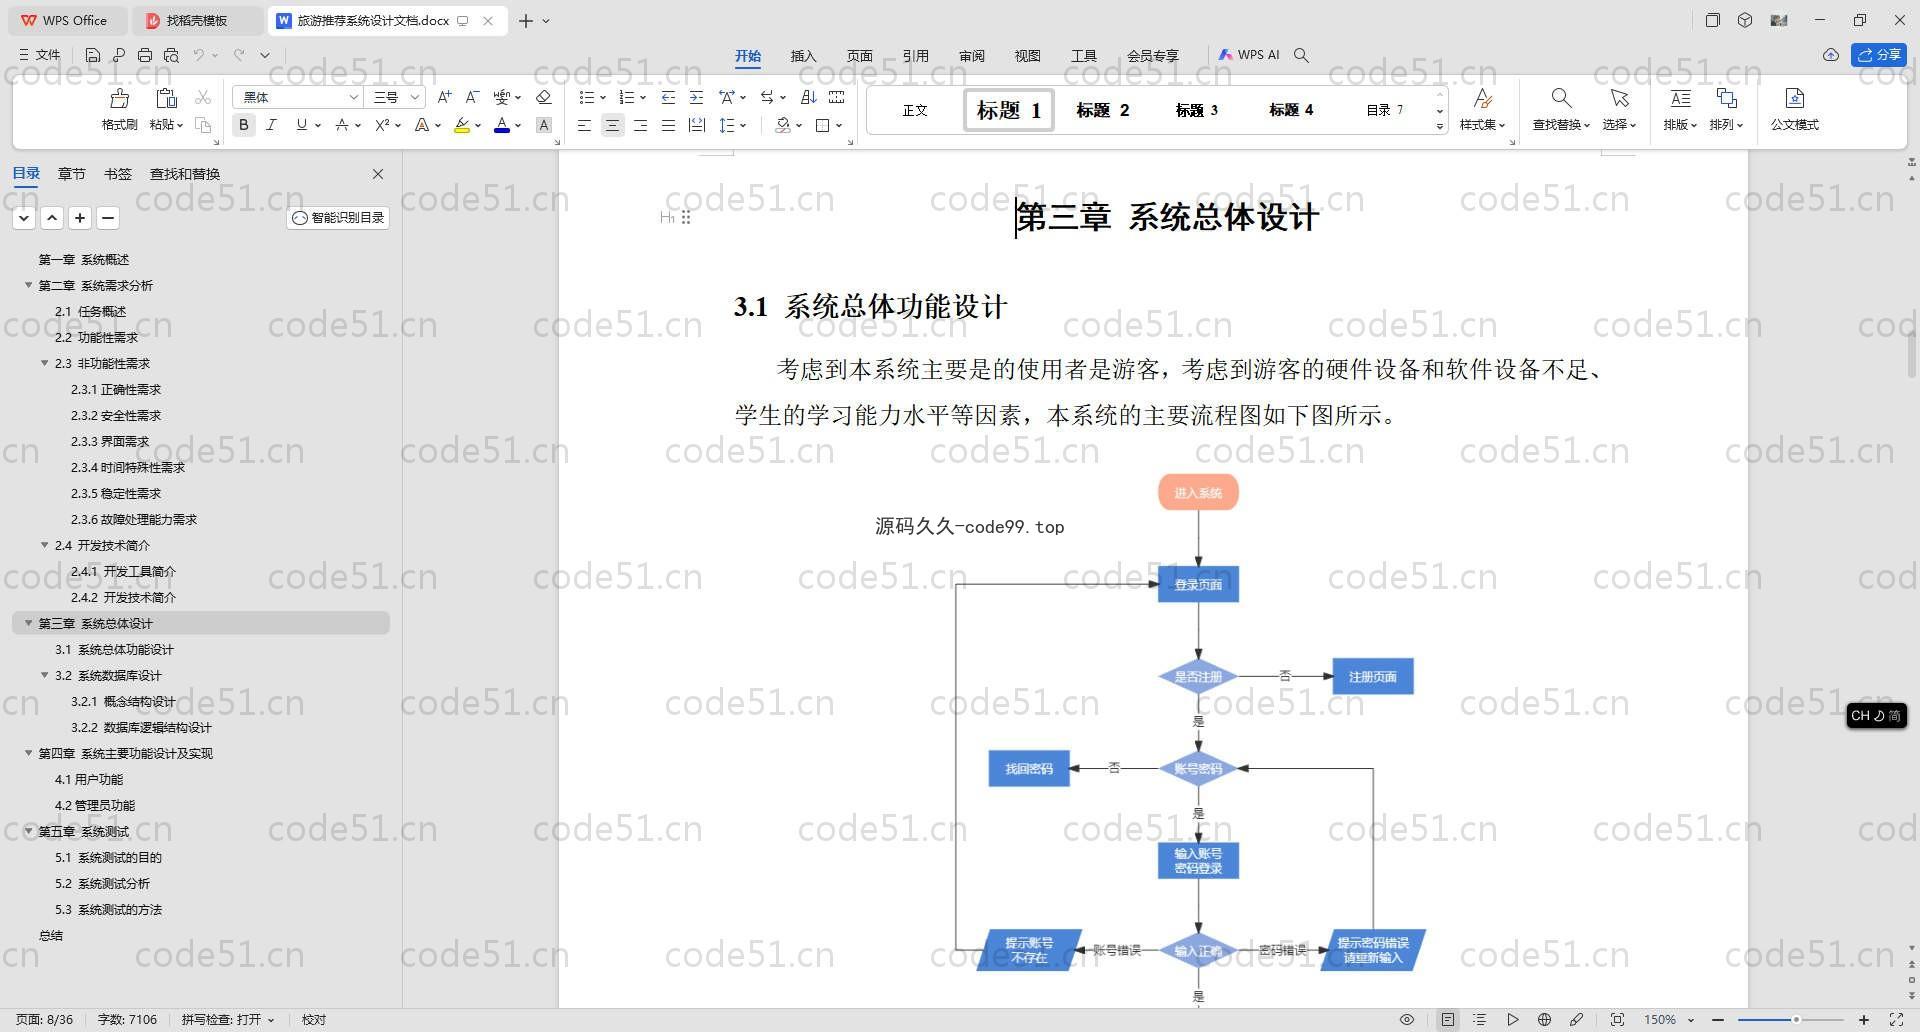Switch to 章节 tab in navigation pane

coord(71,174)
